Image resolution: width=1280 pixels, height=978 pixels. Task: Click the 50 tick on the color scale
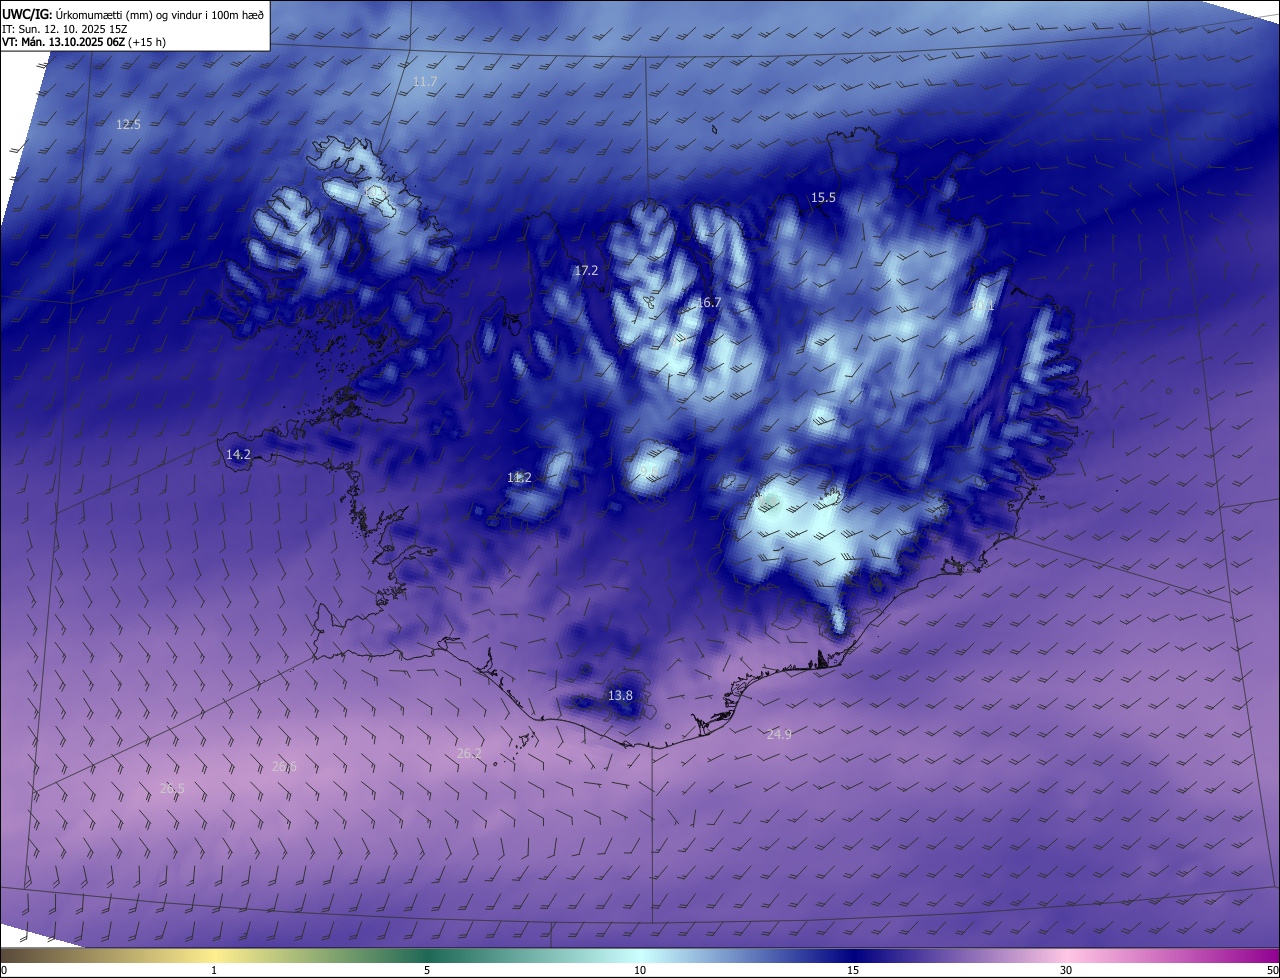click(x=1272, y=970)
